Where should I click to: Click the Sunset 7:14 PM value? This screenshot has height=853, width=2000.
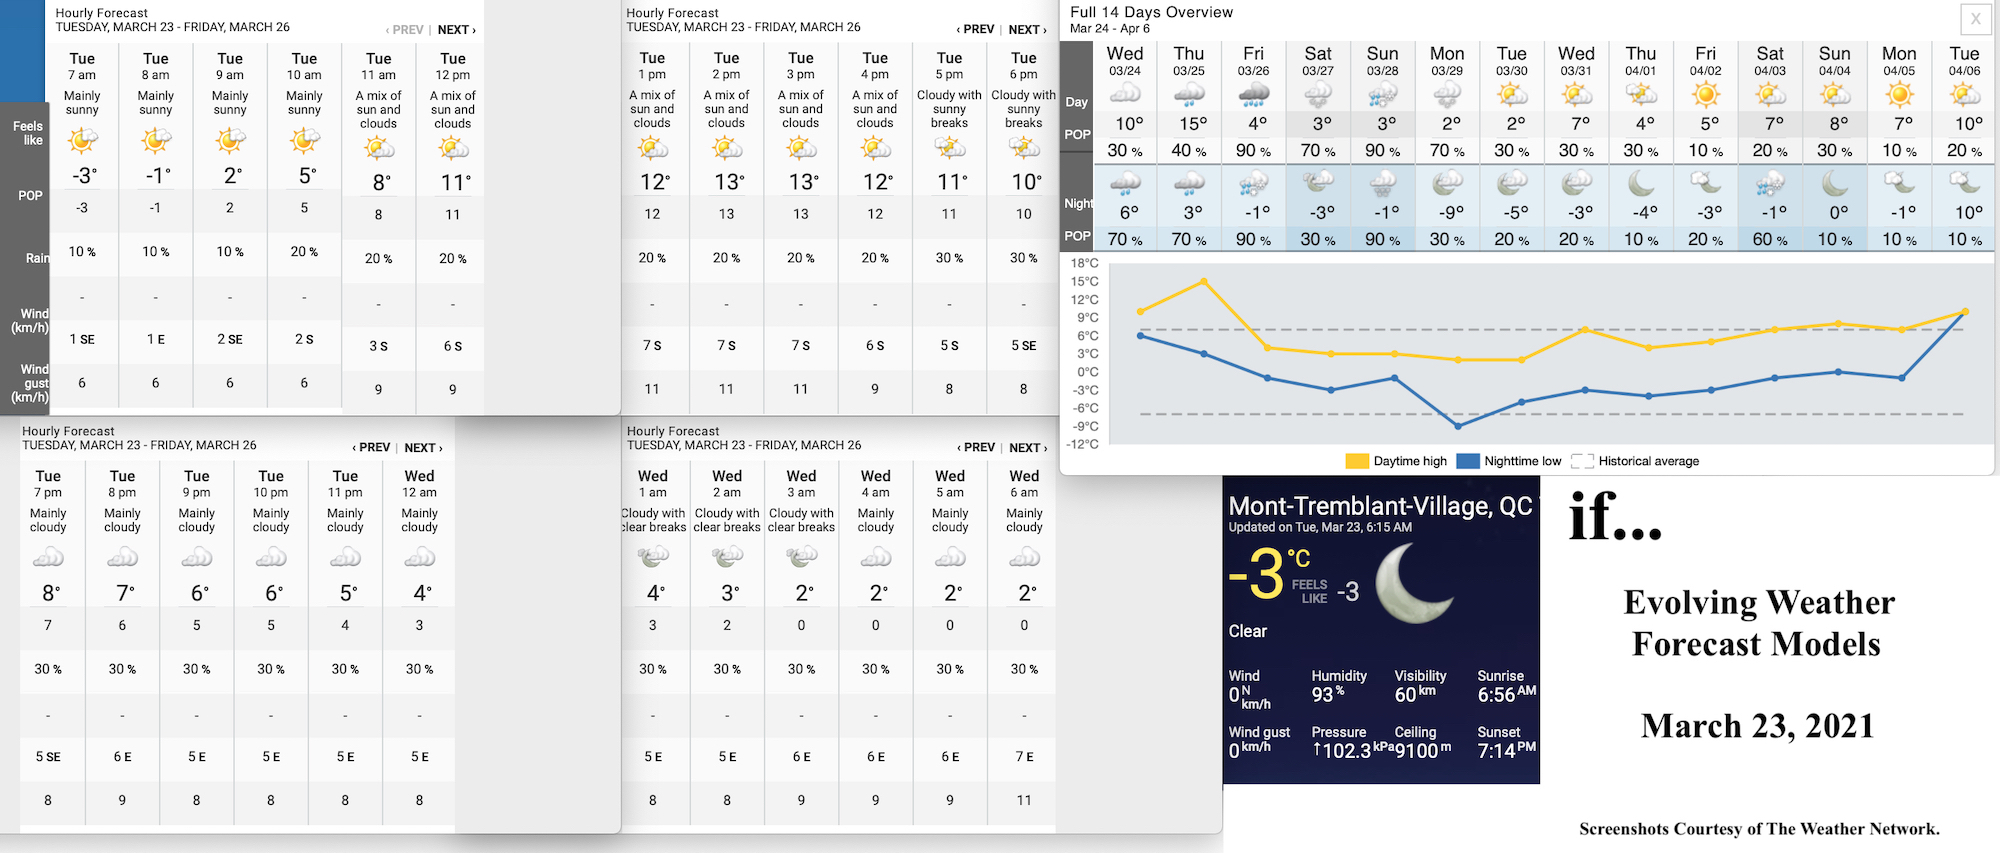point(1507,750)
